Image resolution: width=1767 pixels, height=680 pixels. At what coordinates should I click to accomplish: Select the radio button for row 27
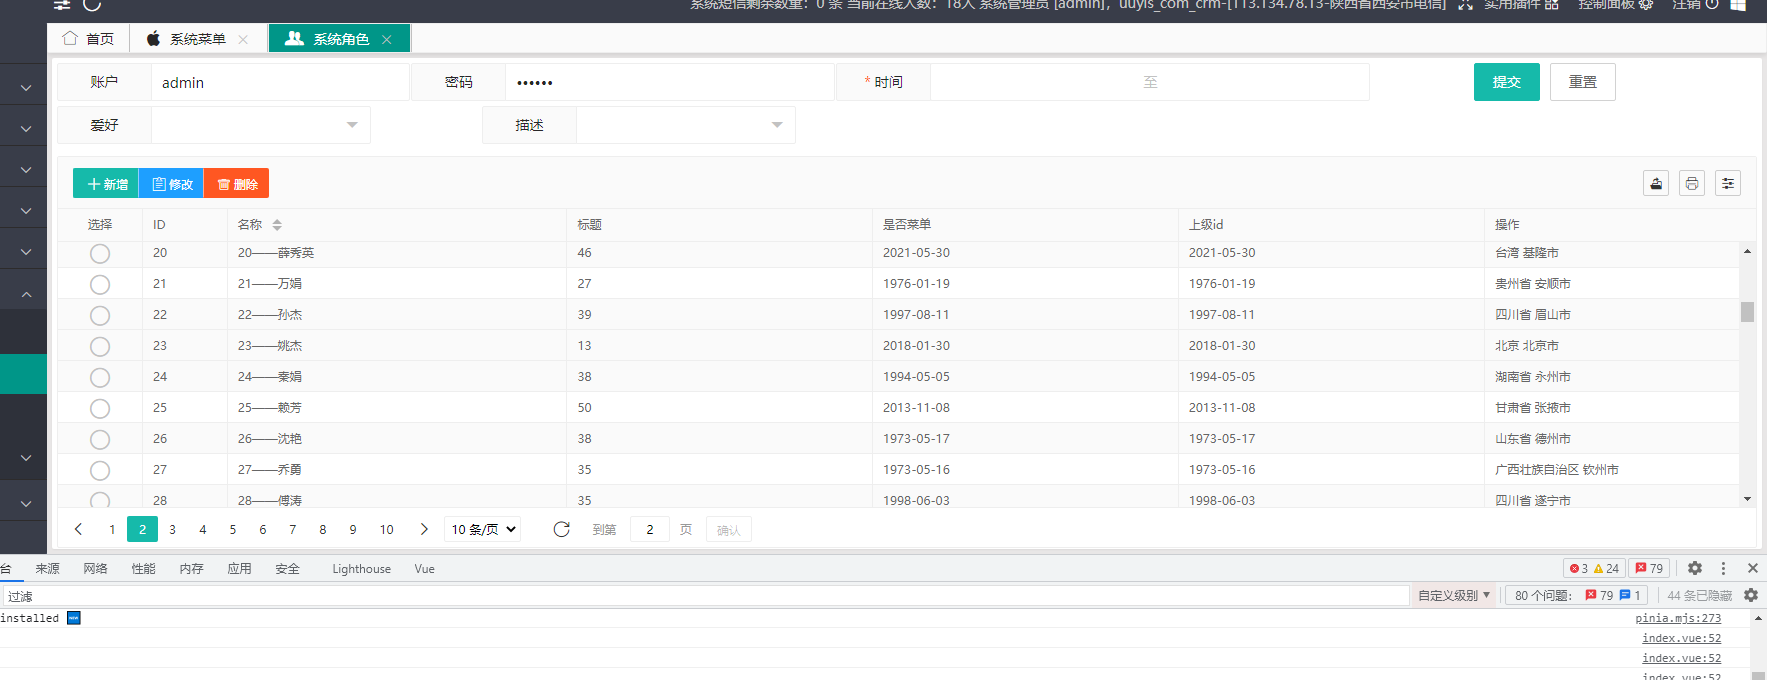pyautogui.click(x=100, y=470)
